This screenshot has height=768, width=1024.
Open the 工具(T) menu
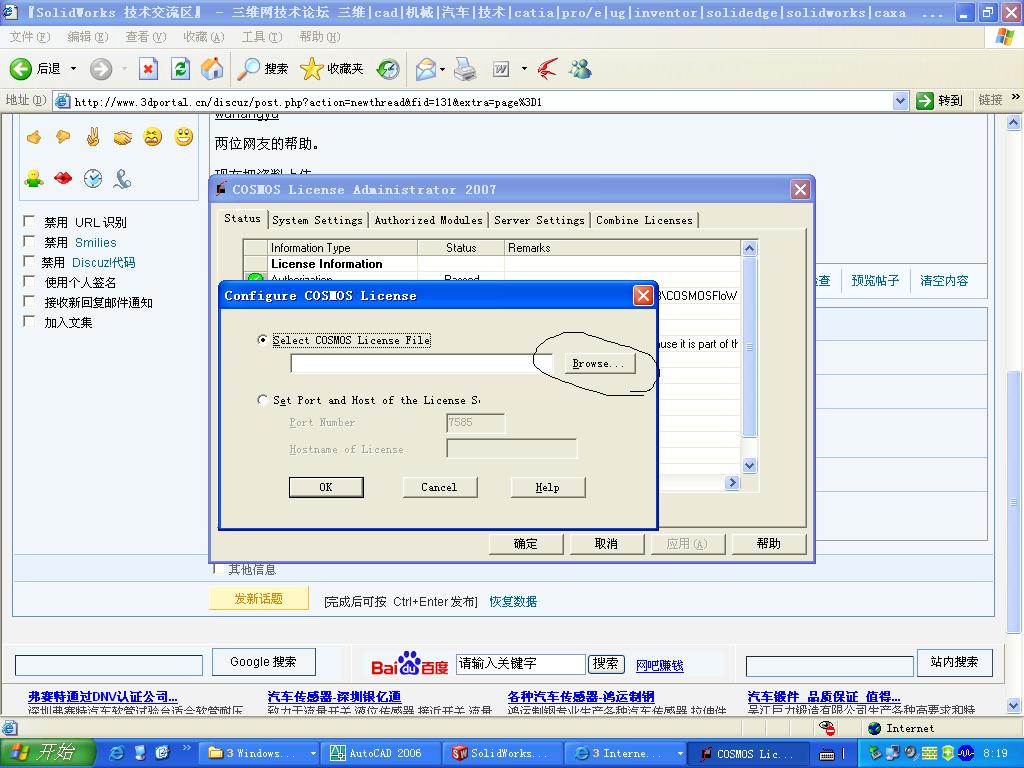pos(262,37)
